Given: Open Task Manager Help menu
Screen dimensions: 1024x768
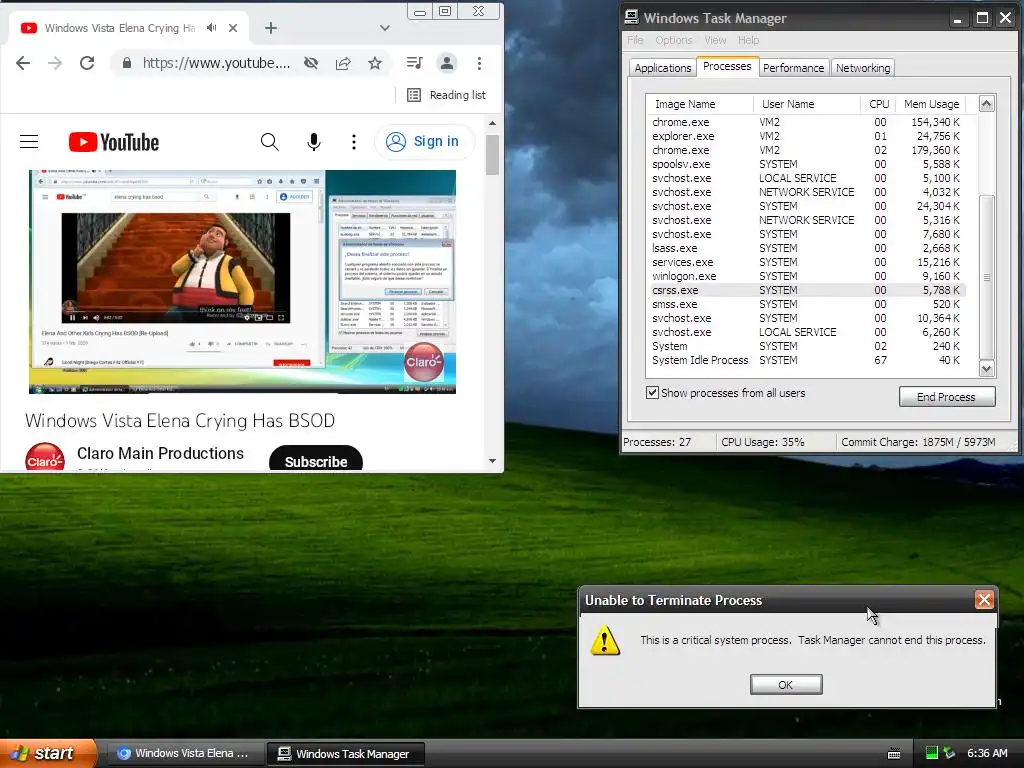Looking at the screenshot, I should [x=748, y=40].
